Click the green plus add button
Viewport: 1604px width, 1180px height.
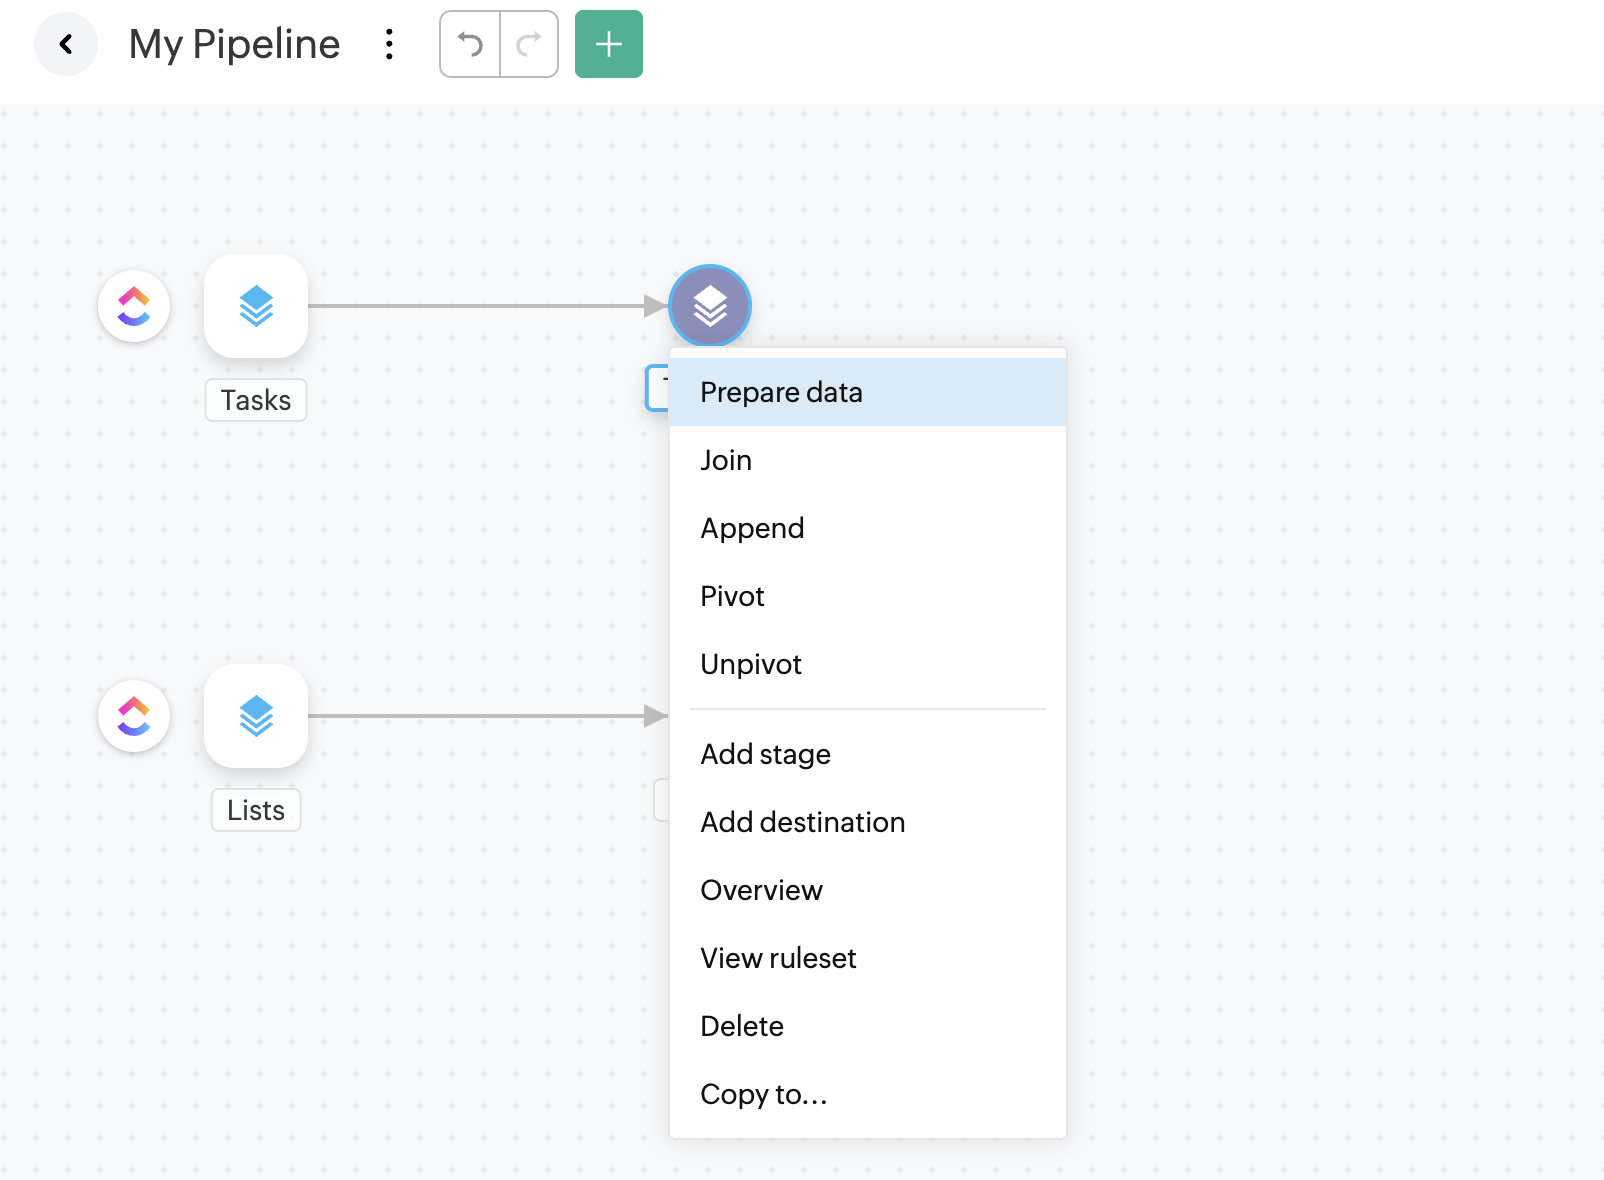point(608,44)
